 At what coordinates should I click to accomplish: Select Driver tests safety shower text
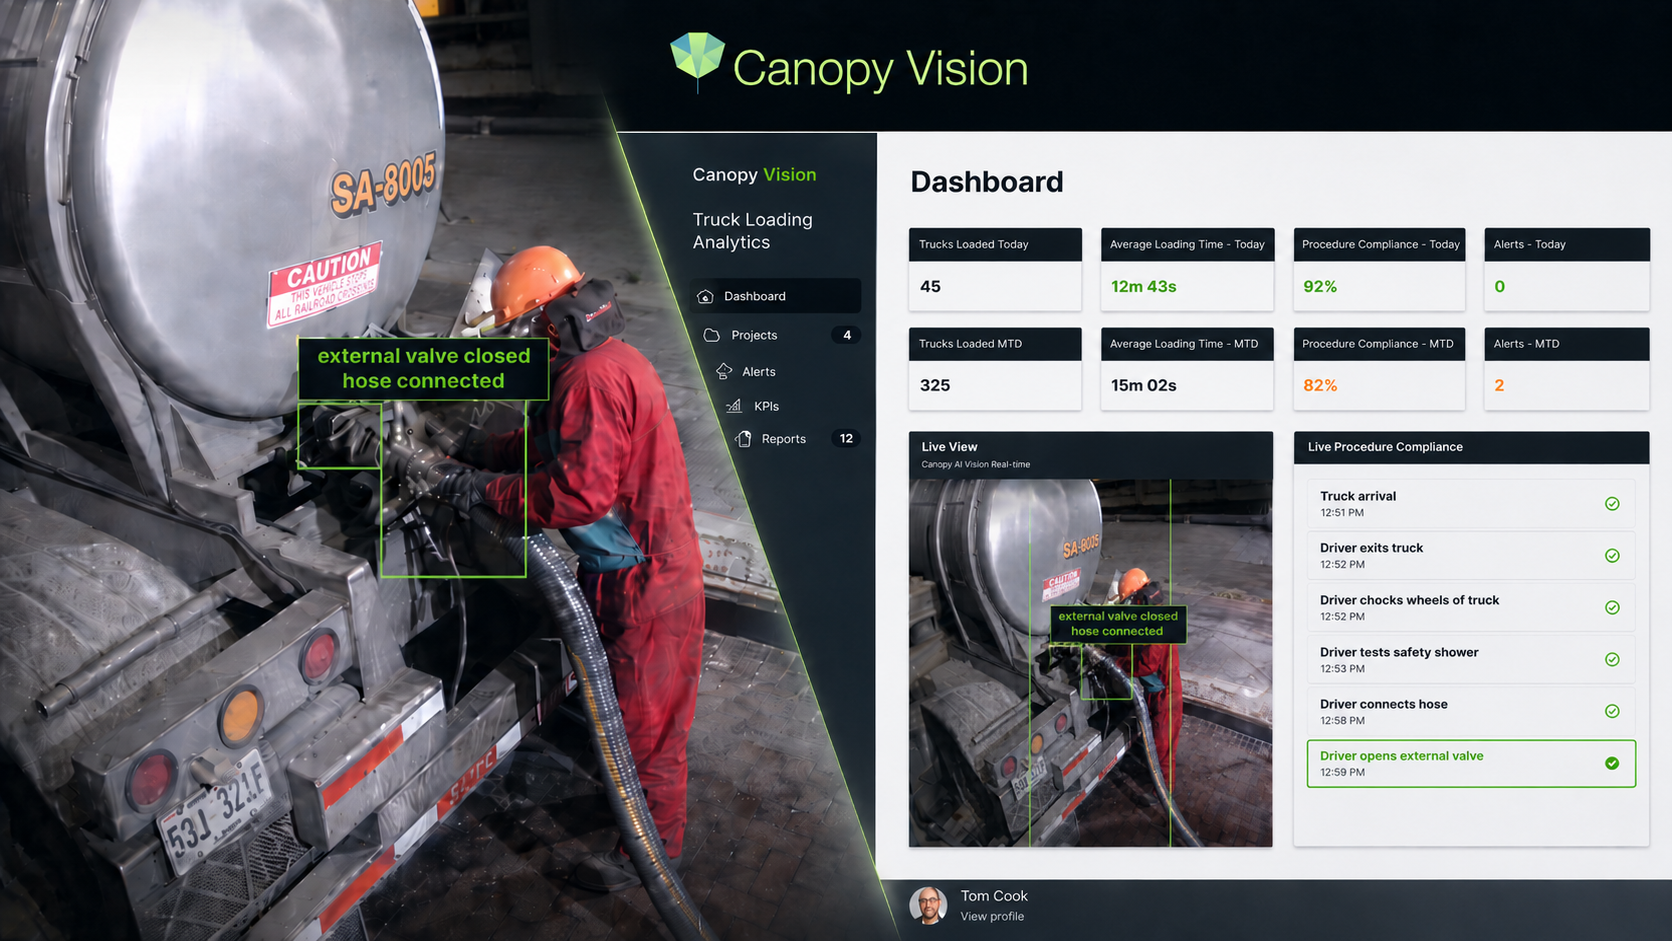(1399, 652)
